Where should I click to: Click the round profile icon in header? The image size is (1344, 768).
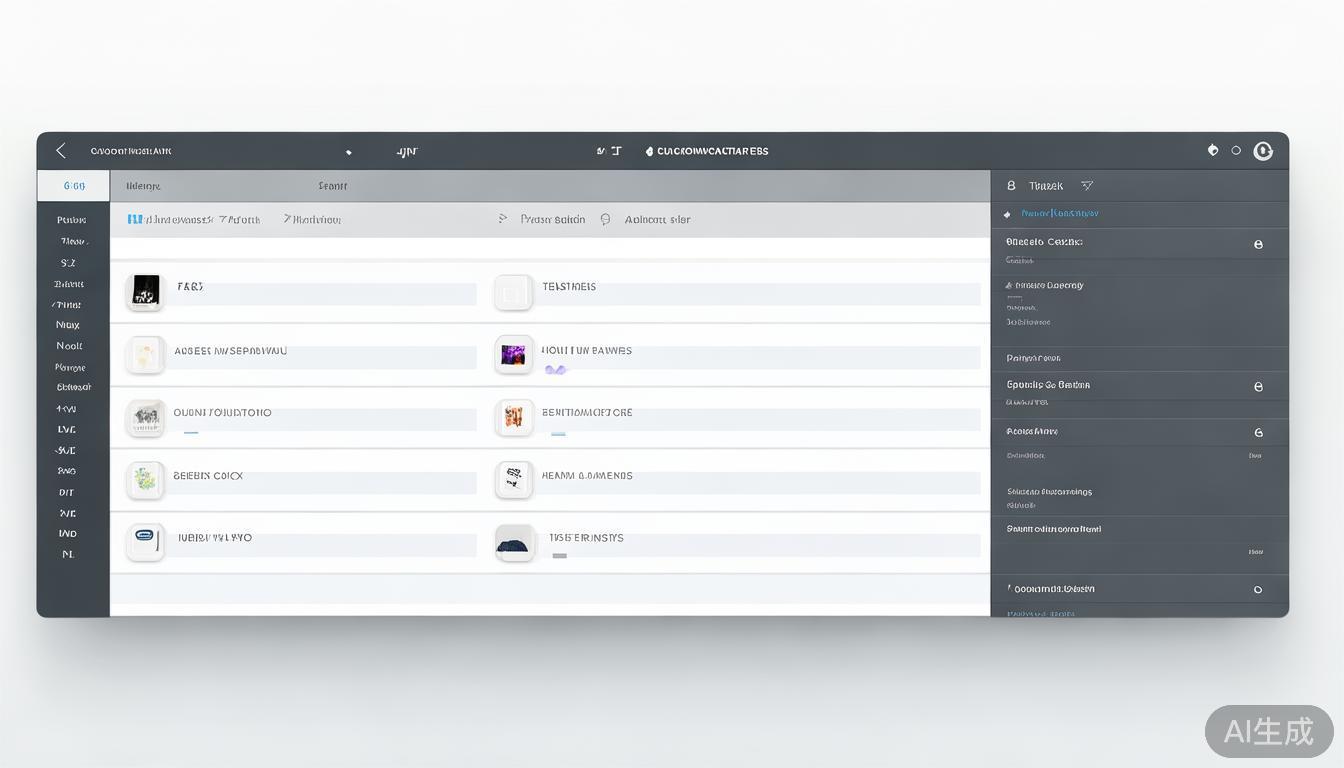[1263, 151]
